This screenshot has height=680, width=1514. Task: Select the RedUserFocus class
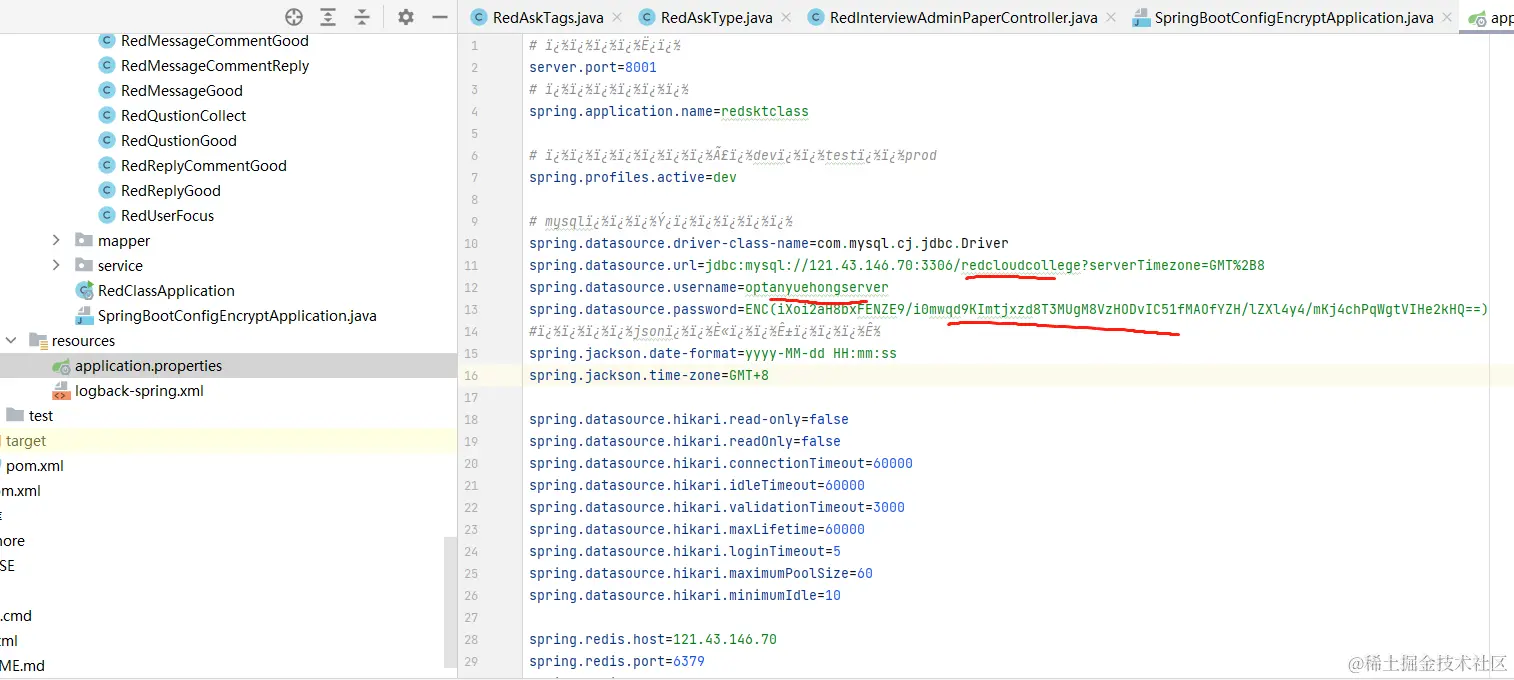[167, 216]
